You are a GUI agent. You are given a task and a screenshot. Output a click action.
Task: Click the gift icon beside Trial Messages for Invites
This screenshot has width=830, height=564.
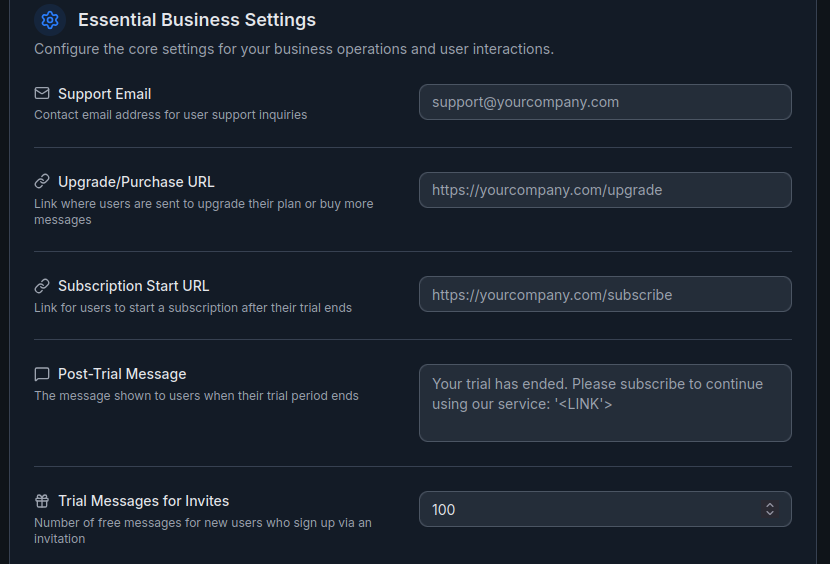click(42, 500)
